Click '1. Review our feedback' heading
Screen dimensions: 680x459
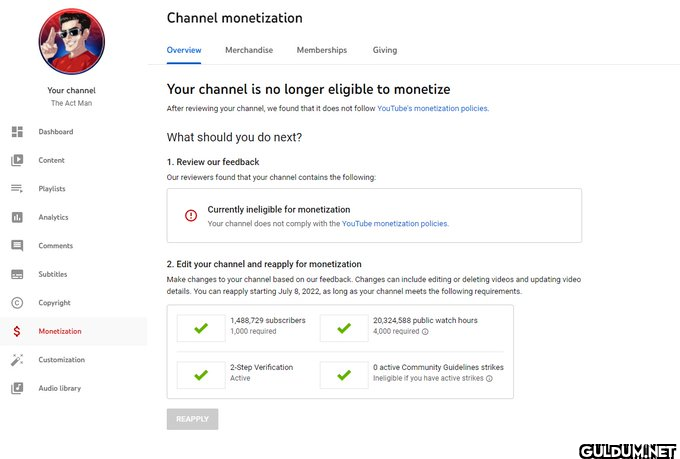coord(213,162)
